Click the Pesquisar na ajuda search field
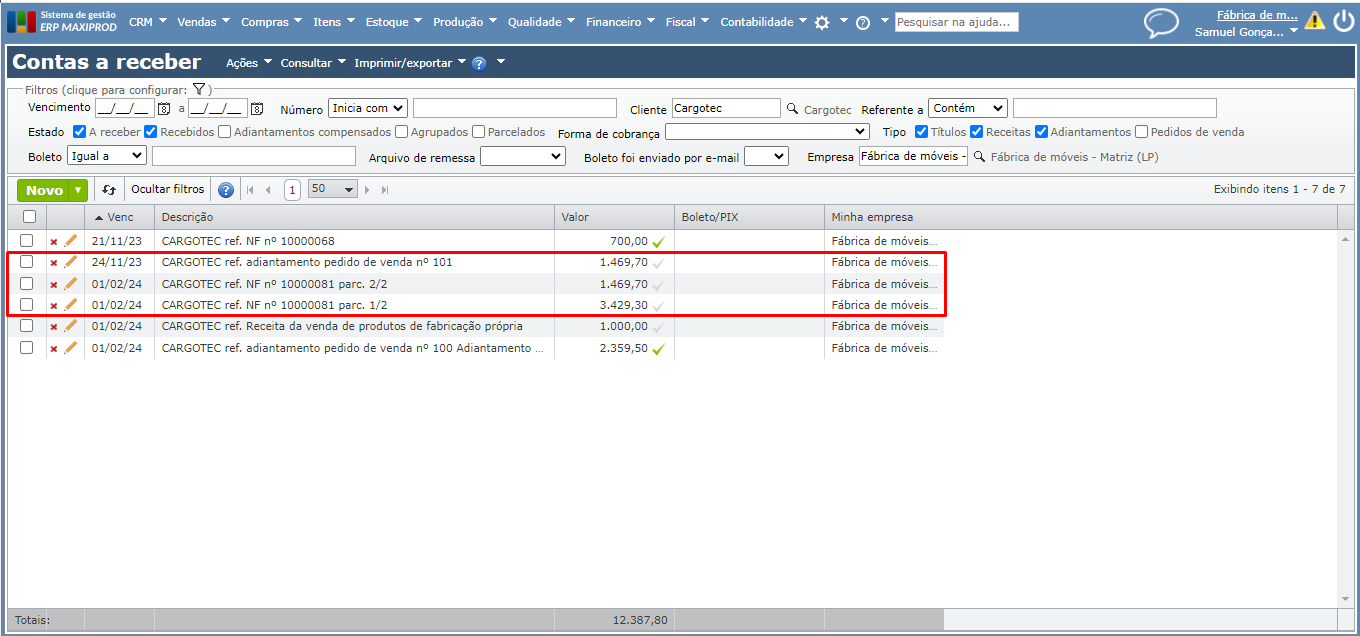This screenshot has height=636, width=1360. [x=956, y=22]
